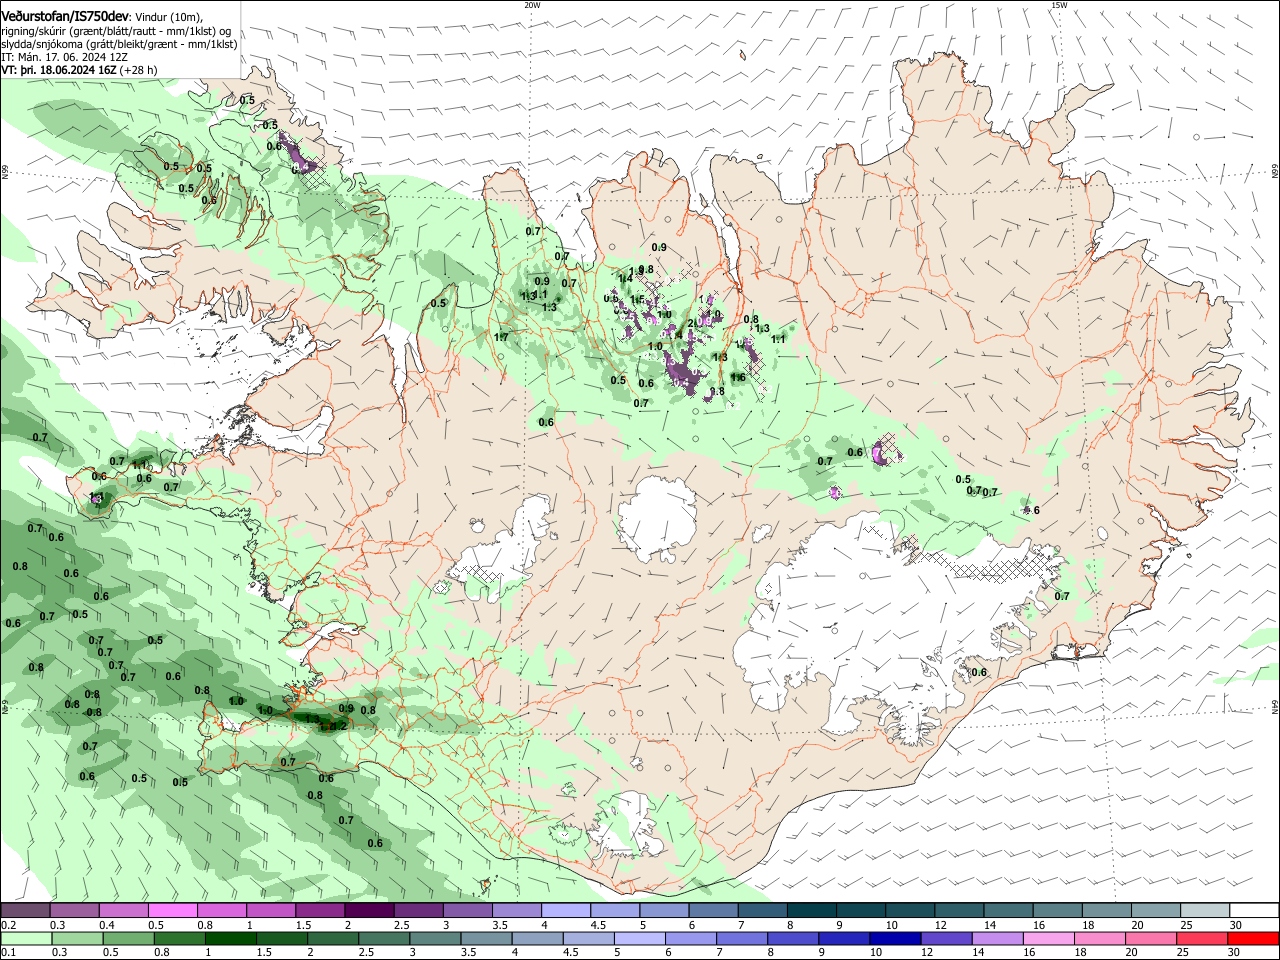Select the bright pink 0.5 swatch in upper scale
1280x960 pixels.
(x=173, y=911)
